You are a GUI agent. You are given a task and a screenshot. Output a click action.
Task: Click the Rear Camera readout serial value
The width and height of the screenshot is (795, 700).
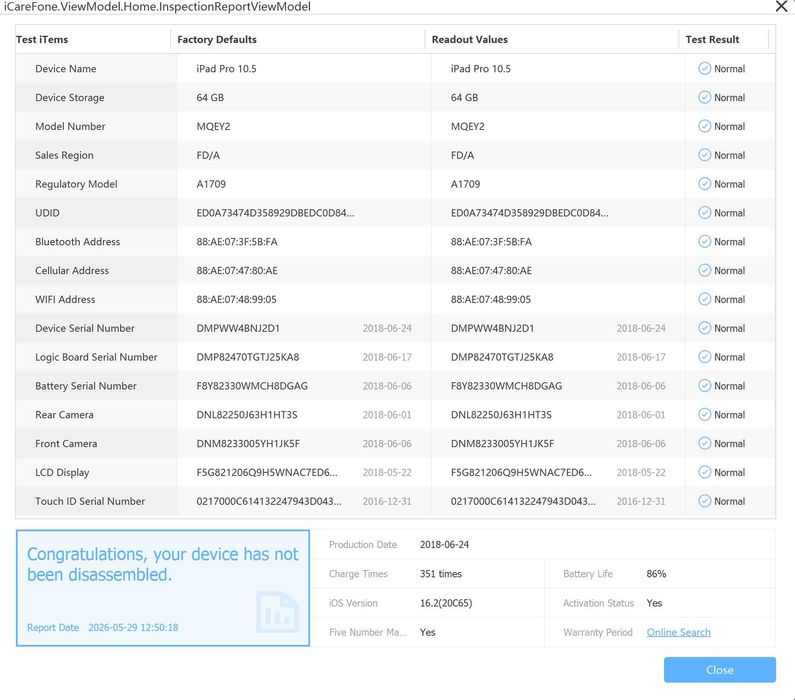501,415
